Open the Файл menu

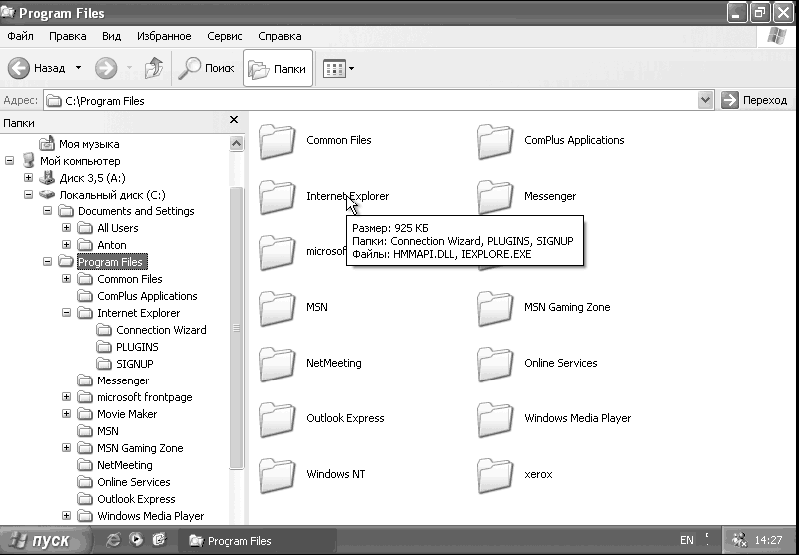[20, 36]
